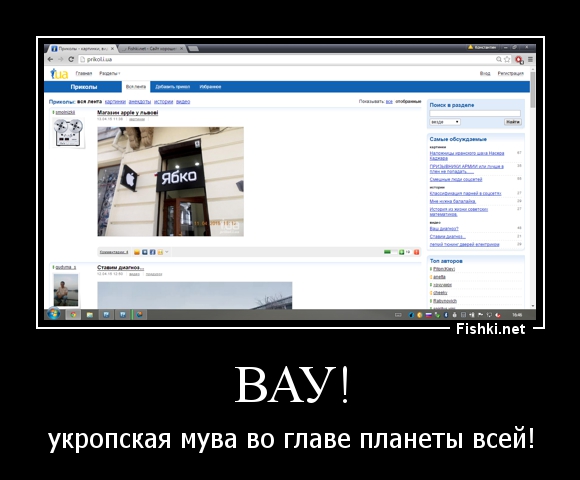Expand more share options arrow

tap(167, 252)
